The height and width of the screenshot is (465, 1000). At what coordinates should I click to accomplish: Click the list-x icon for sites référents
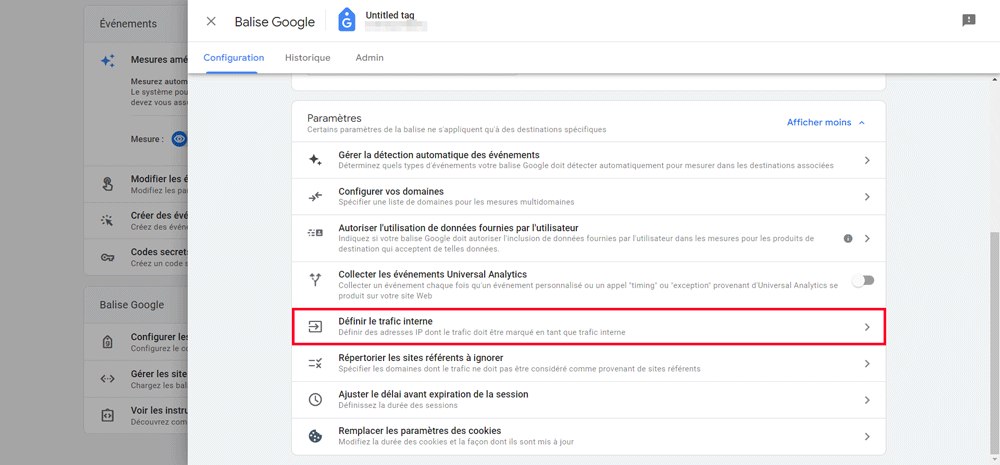pyautogui.click(x=315, y=364)
